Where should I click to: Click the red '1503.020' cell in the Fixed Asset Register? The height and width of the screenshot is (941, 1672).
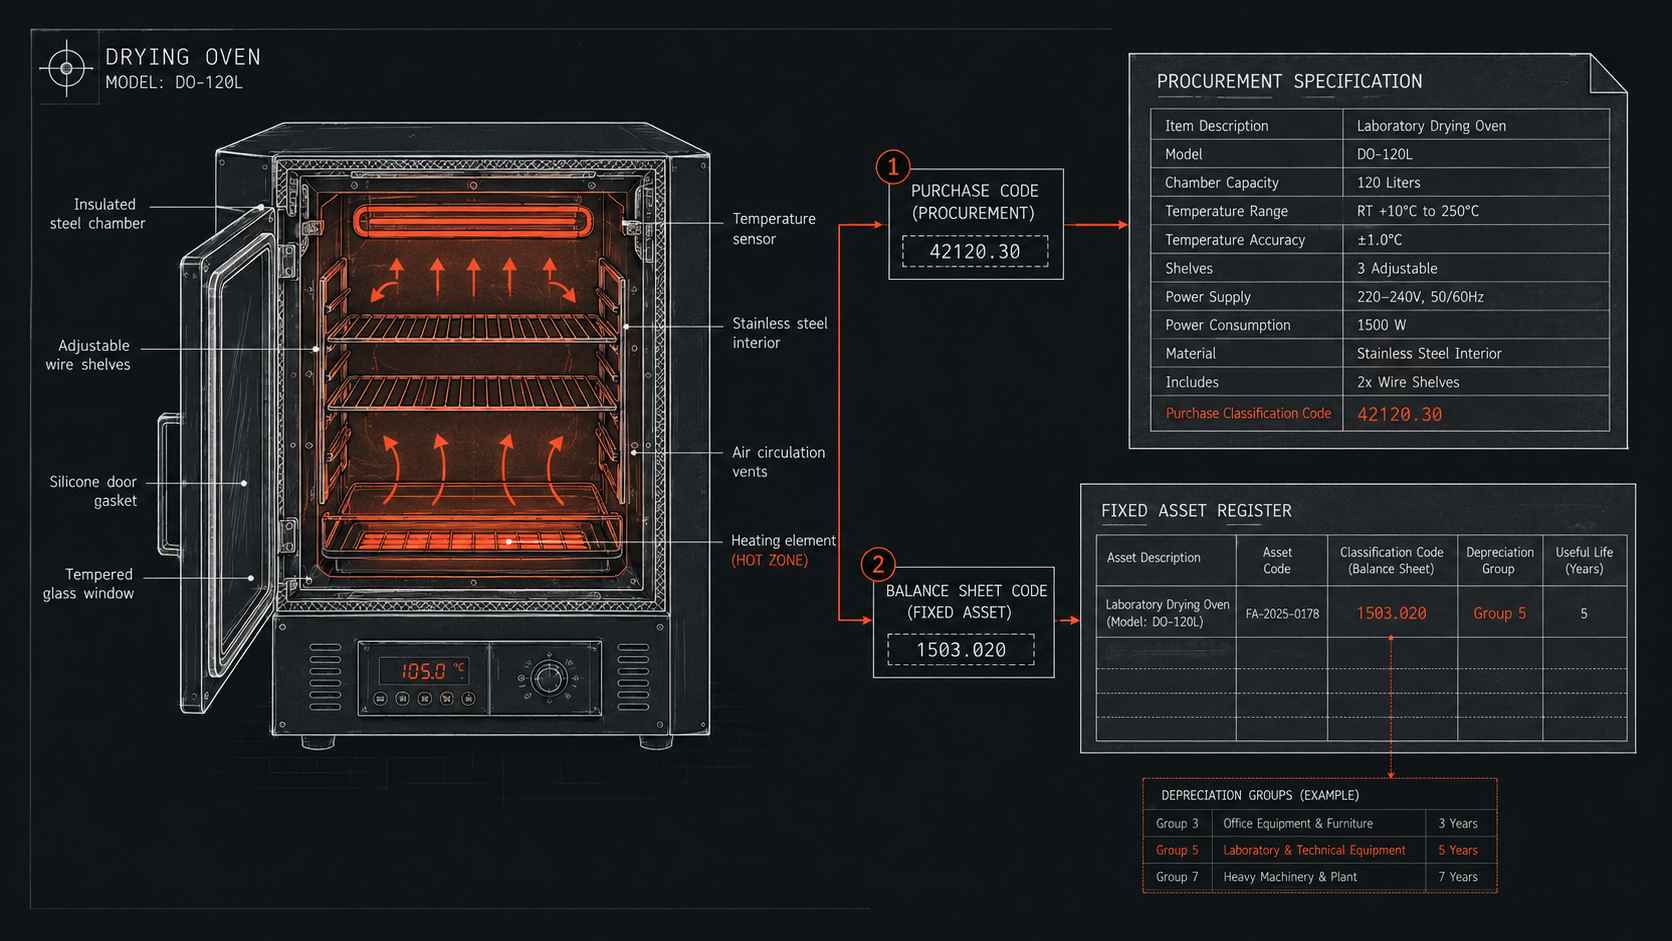pos(1391,613)
